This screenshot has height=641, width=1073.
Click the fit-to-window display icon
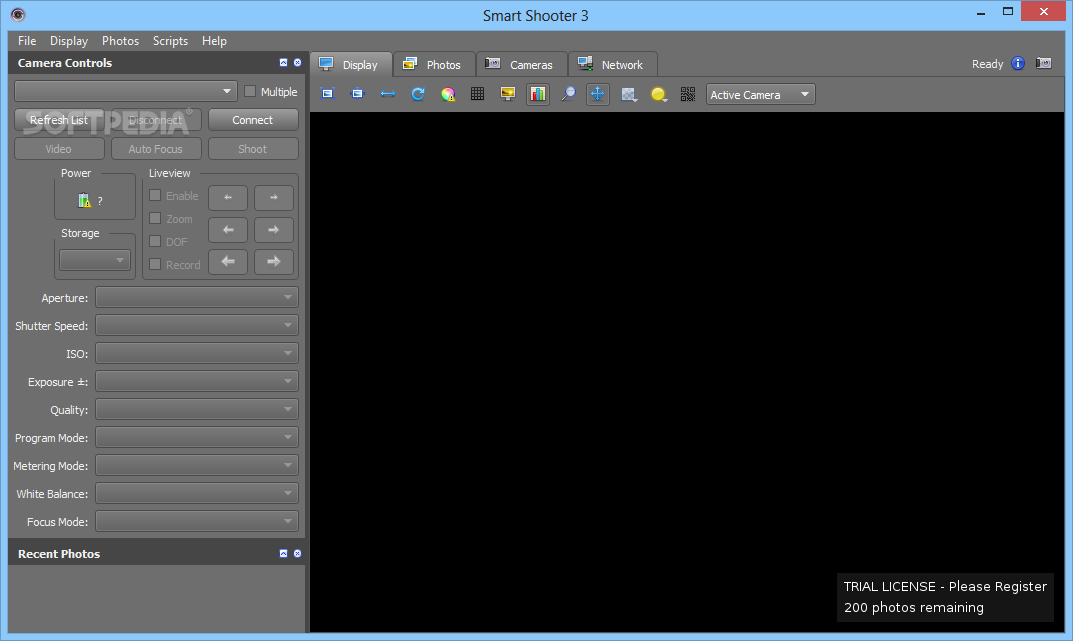(x=328, y=94)
